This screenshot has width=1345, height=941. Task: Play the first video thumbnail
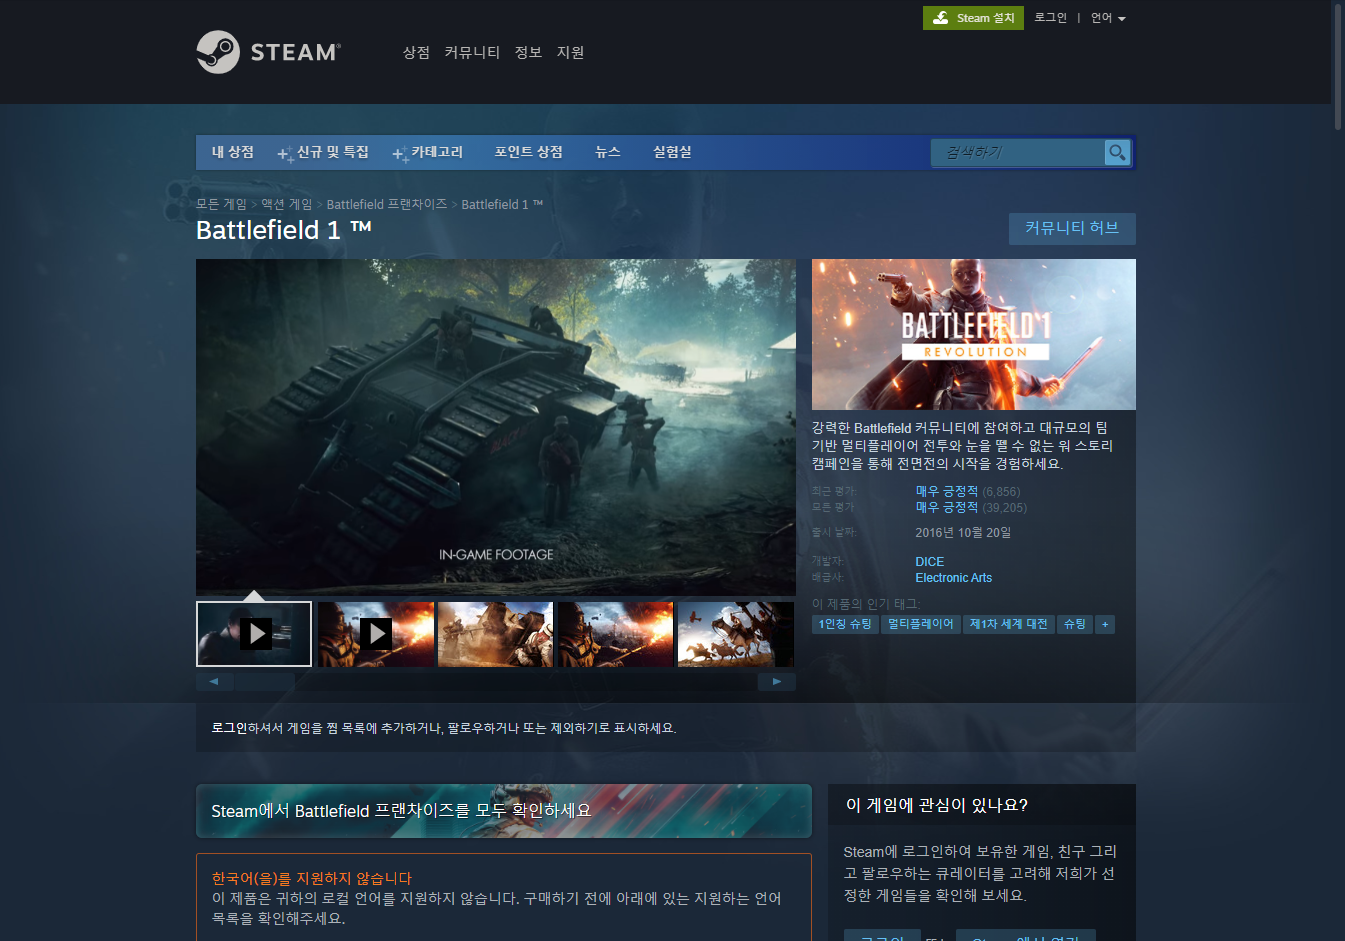pyautogui.click(x=254, y=634)
